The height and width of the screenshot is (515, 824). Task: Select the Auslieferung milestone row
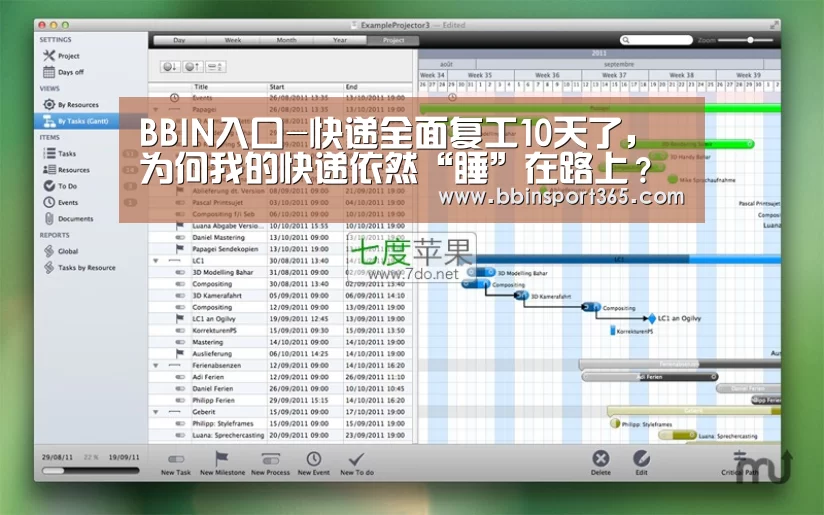pyautogui.click(x=281, y=354)
